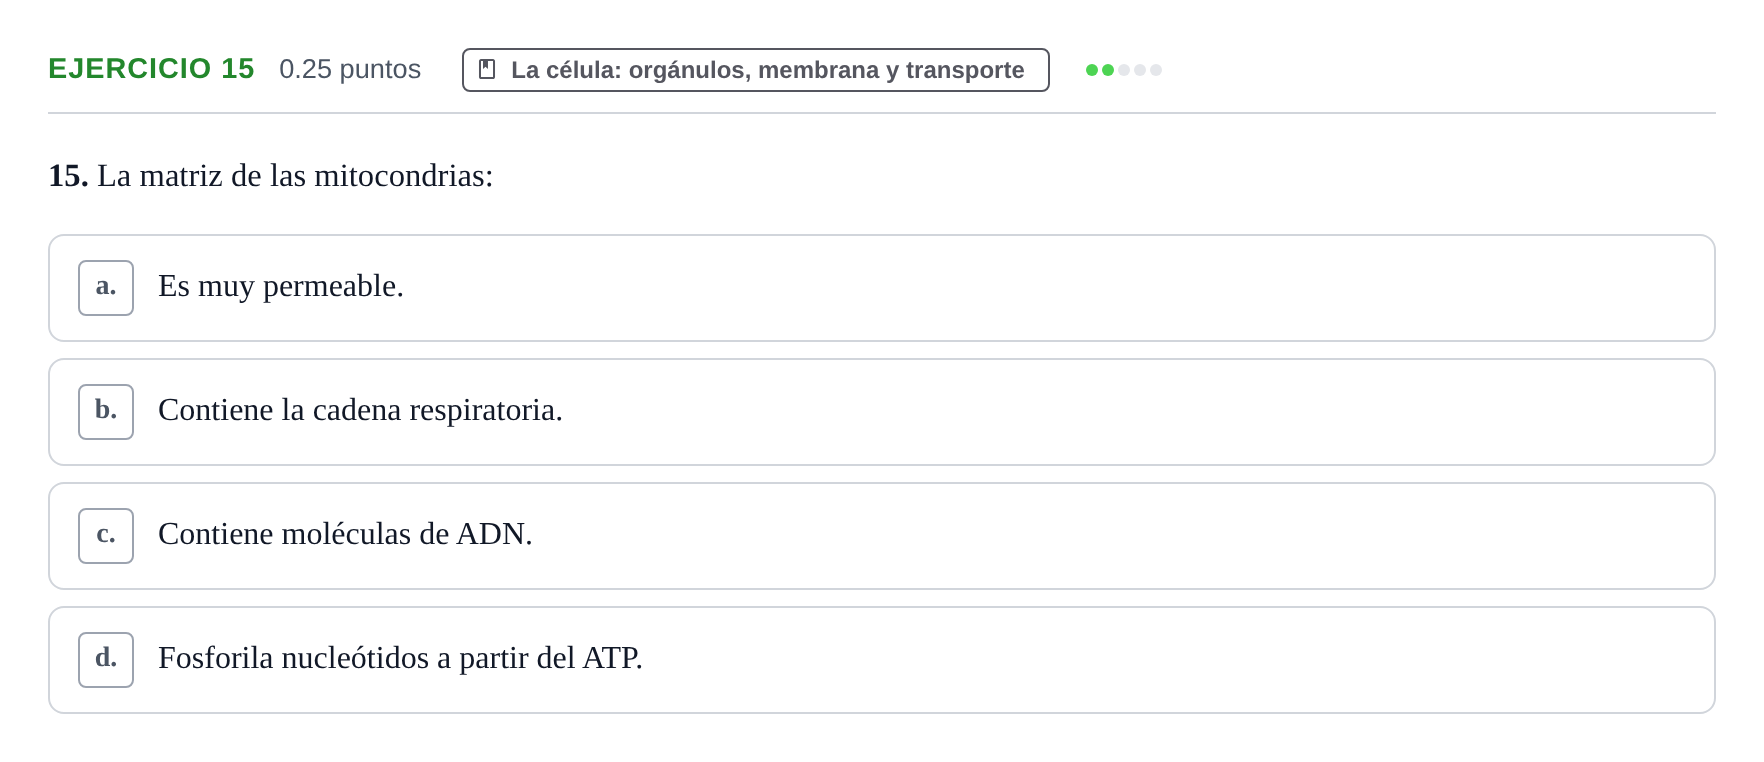Image resolution: width=1764 pixels, height=762 pixels.
Task: Click the third gray difficulty dot
Action: [1124, 70]
